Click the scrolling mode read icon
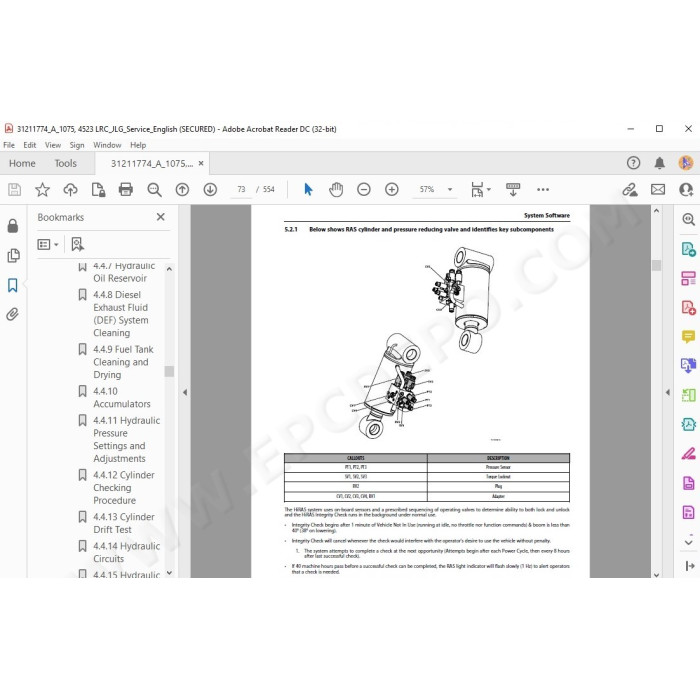700x700 pixels. [x=512, y=190]
